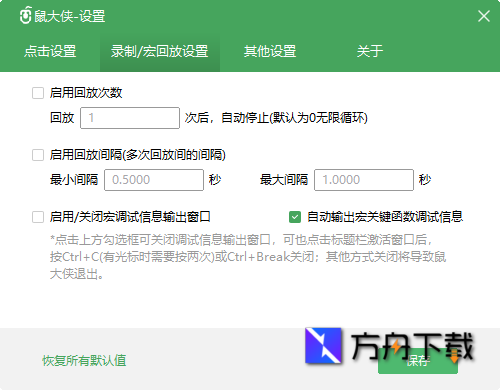
Task: Focus the 最大间隔 seconds field
Action: 364,180
